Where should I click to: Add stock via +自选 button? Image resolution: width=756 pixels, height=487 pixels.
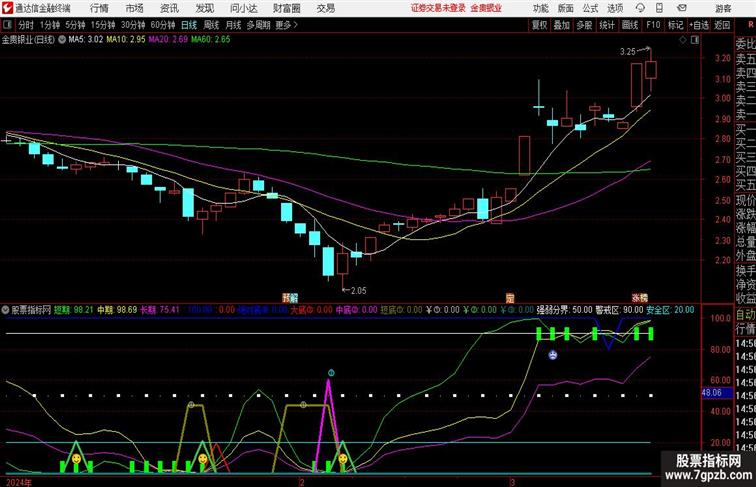pyautogui.click(x=699, y=25)
